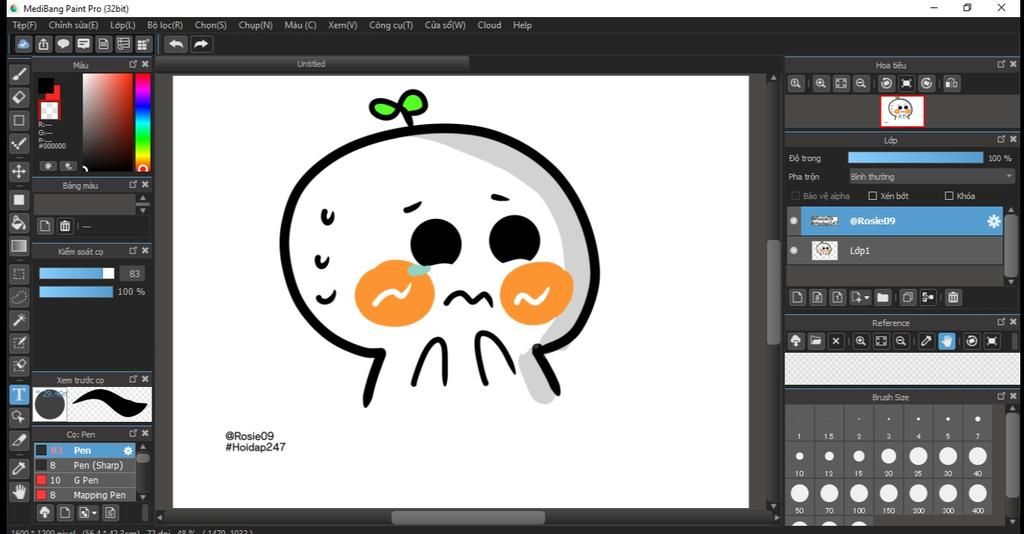The width and height of the screenshot is (1024, 534).
Task: Pick a color in the saturation square
Action: tap(108, 122)
